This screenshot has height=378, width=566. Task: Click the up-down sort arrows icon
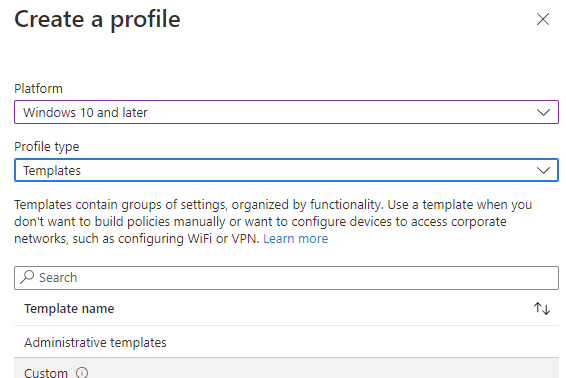(x=542, y=309)
